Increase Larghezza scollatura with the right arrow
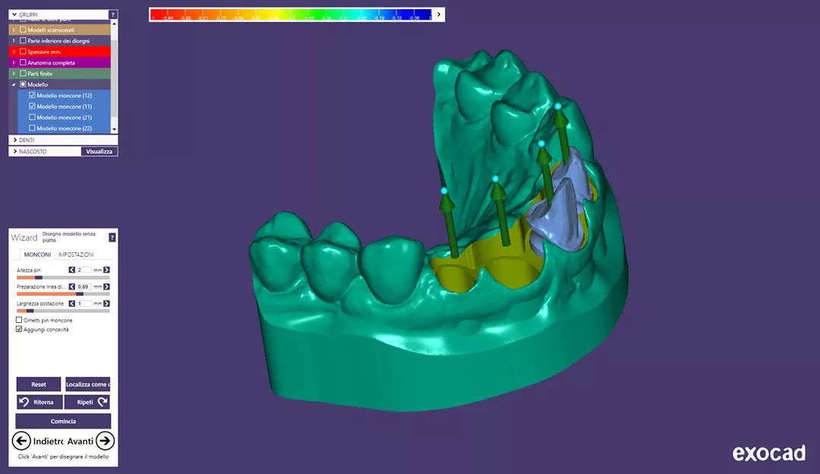820x474 pixels. click(x=107, y=303)
